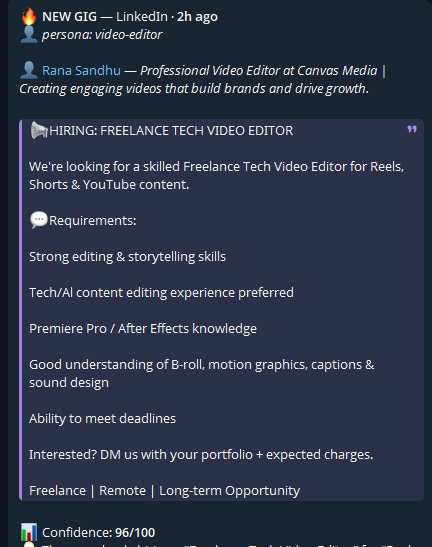Click 'Premiere Pro / After Effects knowledge' line

(143, 329)
